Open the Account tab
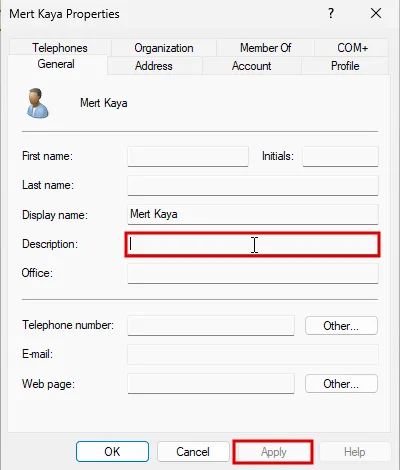 252,66
